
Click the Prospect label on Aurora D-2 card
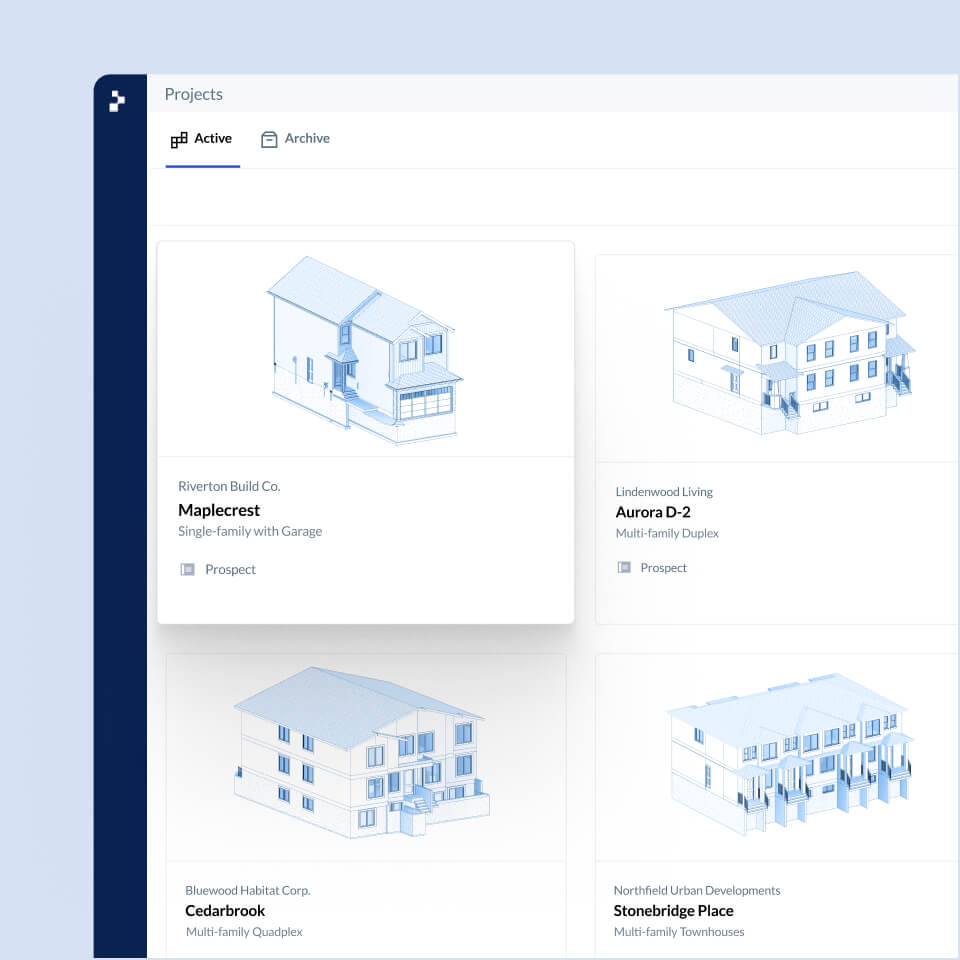pos(664,568)
